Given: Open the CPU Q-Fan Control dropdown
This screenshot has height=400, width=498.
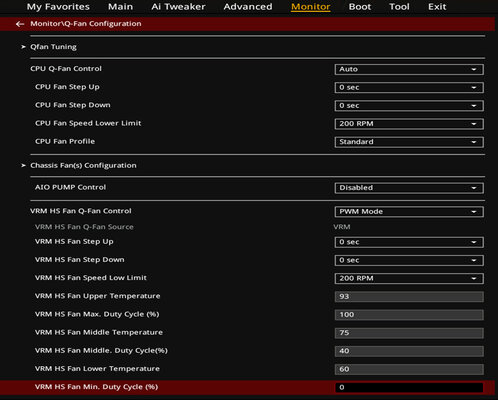Looking at the screenshot, I should [x=409, y=69].
